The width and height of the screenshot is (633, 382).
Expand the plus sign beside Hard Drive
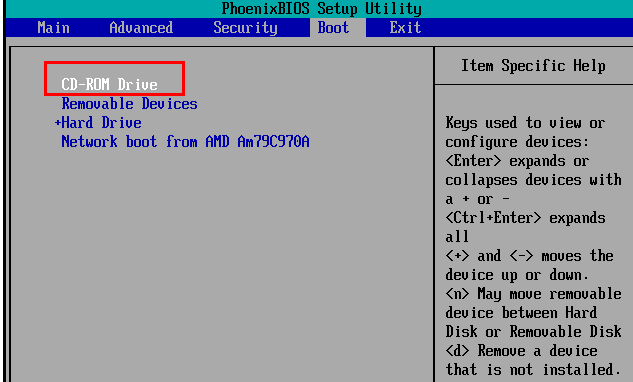pyautogui.click(x=58, y=122)
